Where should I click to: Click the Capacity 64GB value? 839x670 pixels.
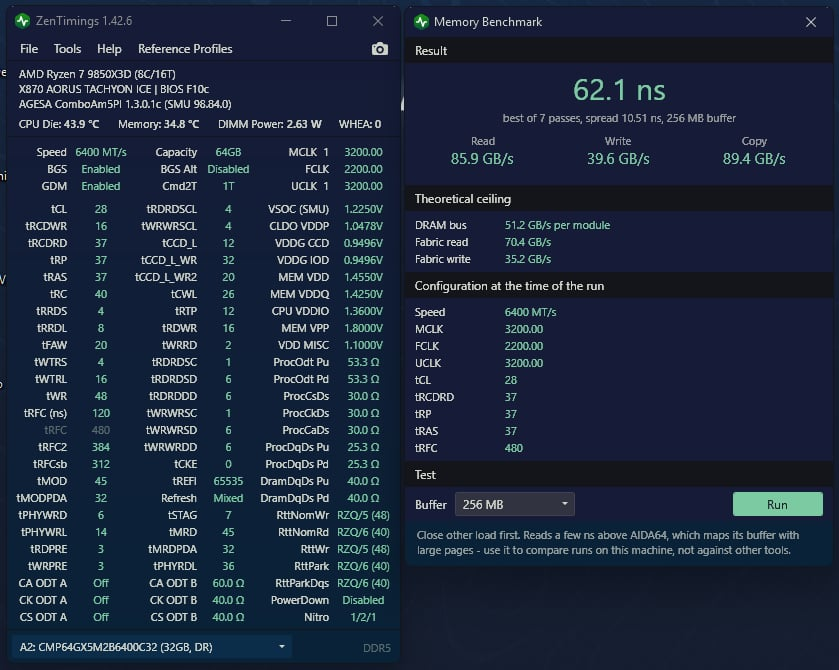(x=228, y=153)
